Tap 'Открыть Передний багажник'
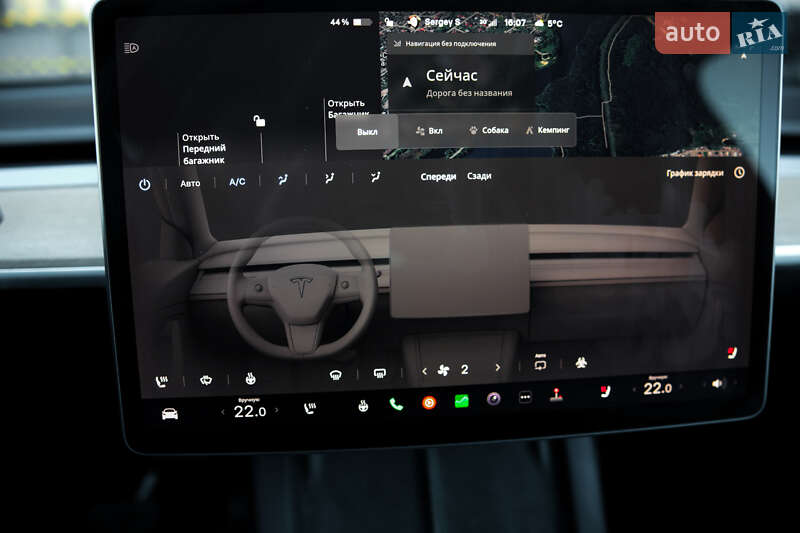This screenshot has width=800, height=533. [x=204, y=148]
